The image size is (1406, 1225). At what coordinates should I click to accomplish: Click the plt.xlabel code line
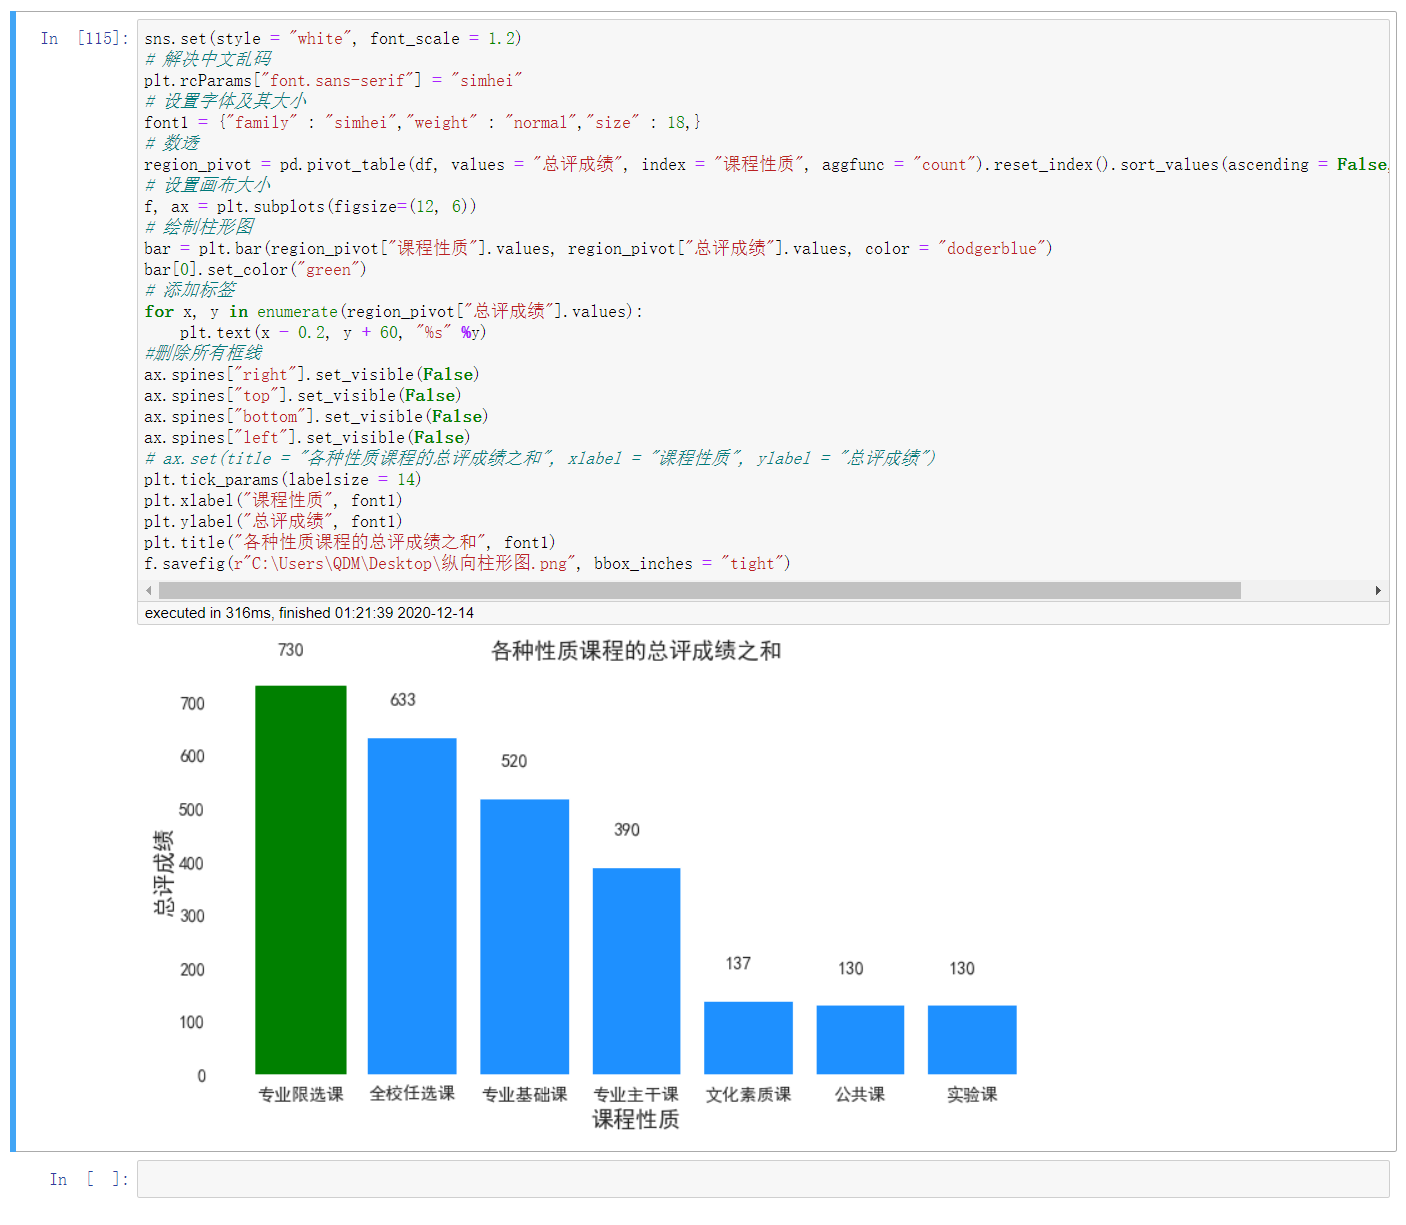pyautogui.click(x=273, y=501)
